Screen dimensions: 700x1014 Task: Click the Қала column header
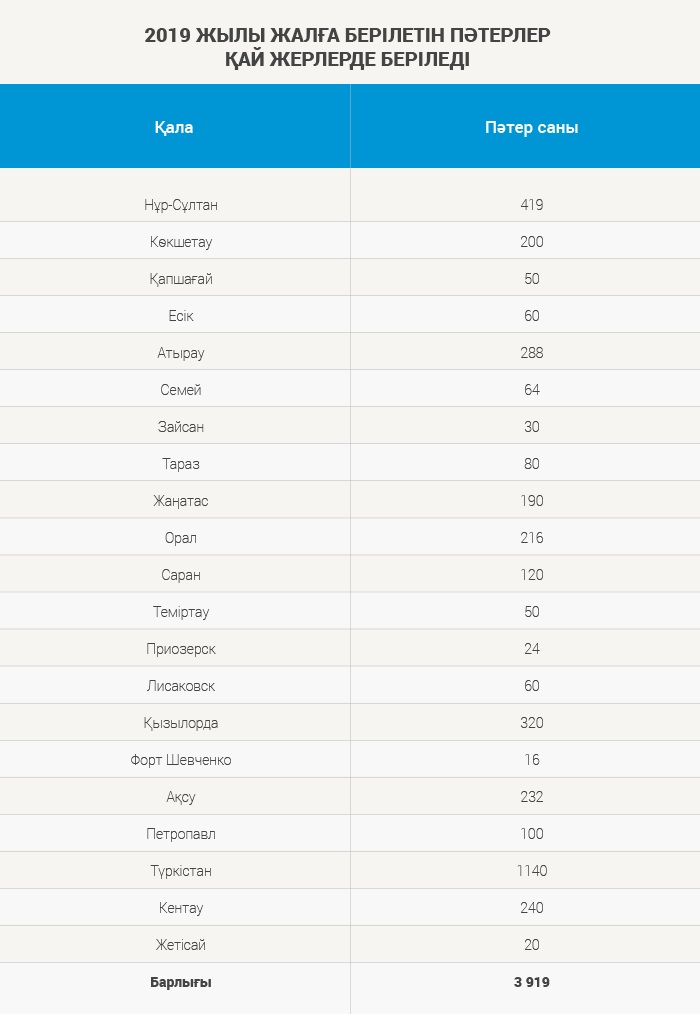173,127
